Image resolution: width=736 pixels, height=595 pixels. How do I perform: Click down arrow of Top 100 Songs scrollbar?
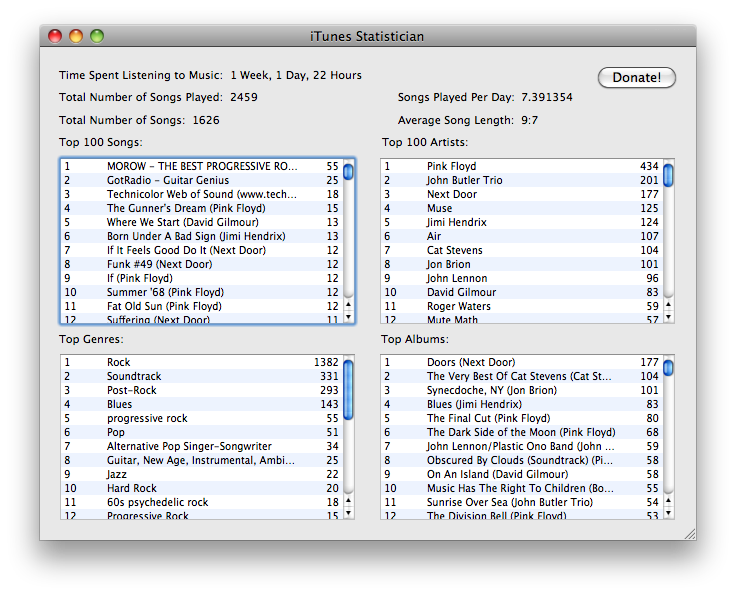tap(348, 317)
